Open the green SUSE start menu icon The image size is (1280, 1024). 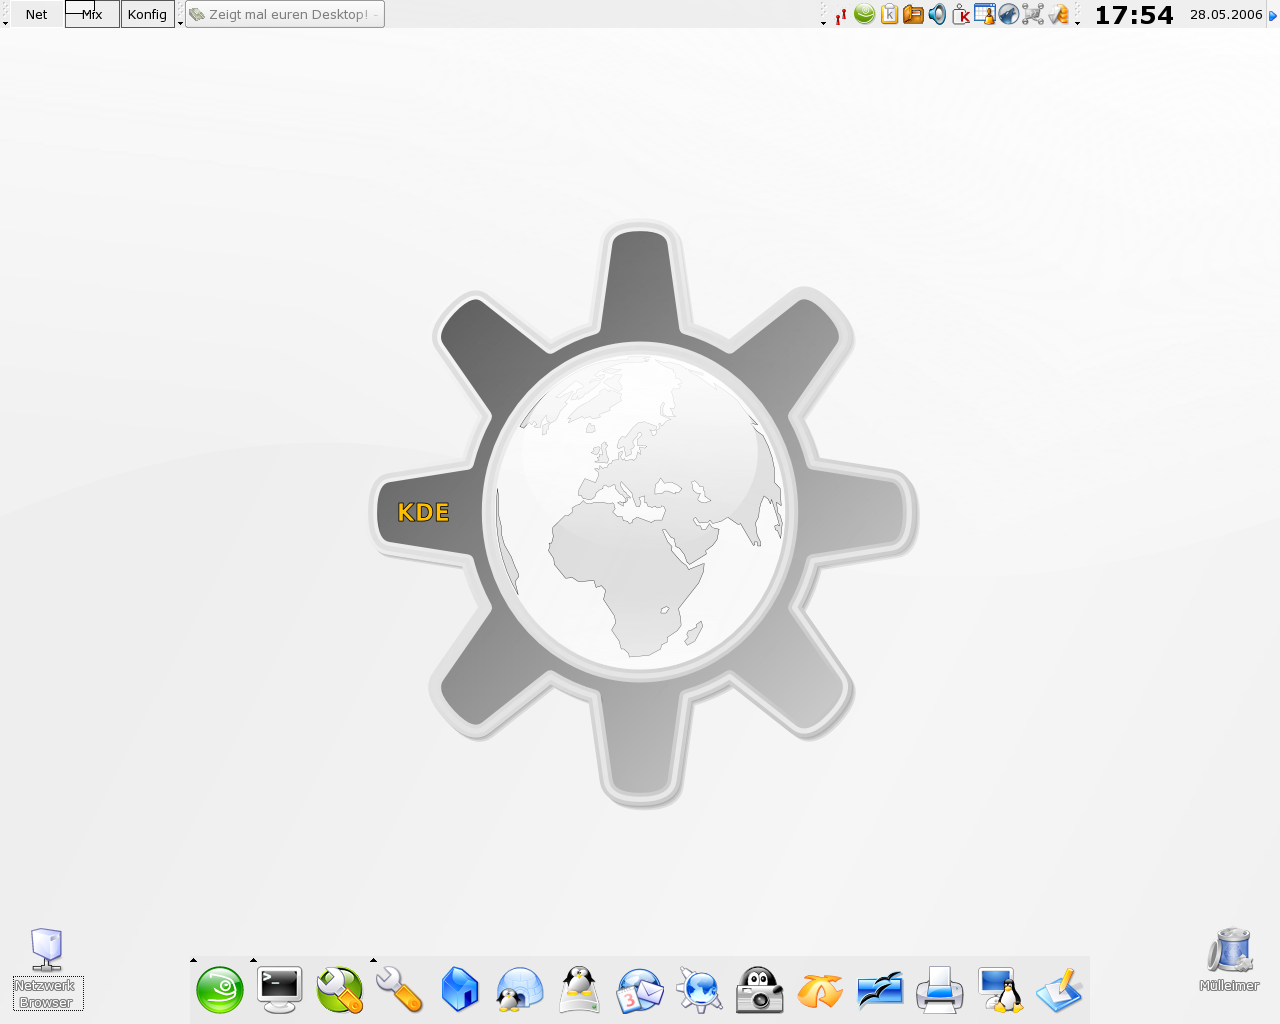click(220, 990)
